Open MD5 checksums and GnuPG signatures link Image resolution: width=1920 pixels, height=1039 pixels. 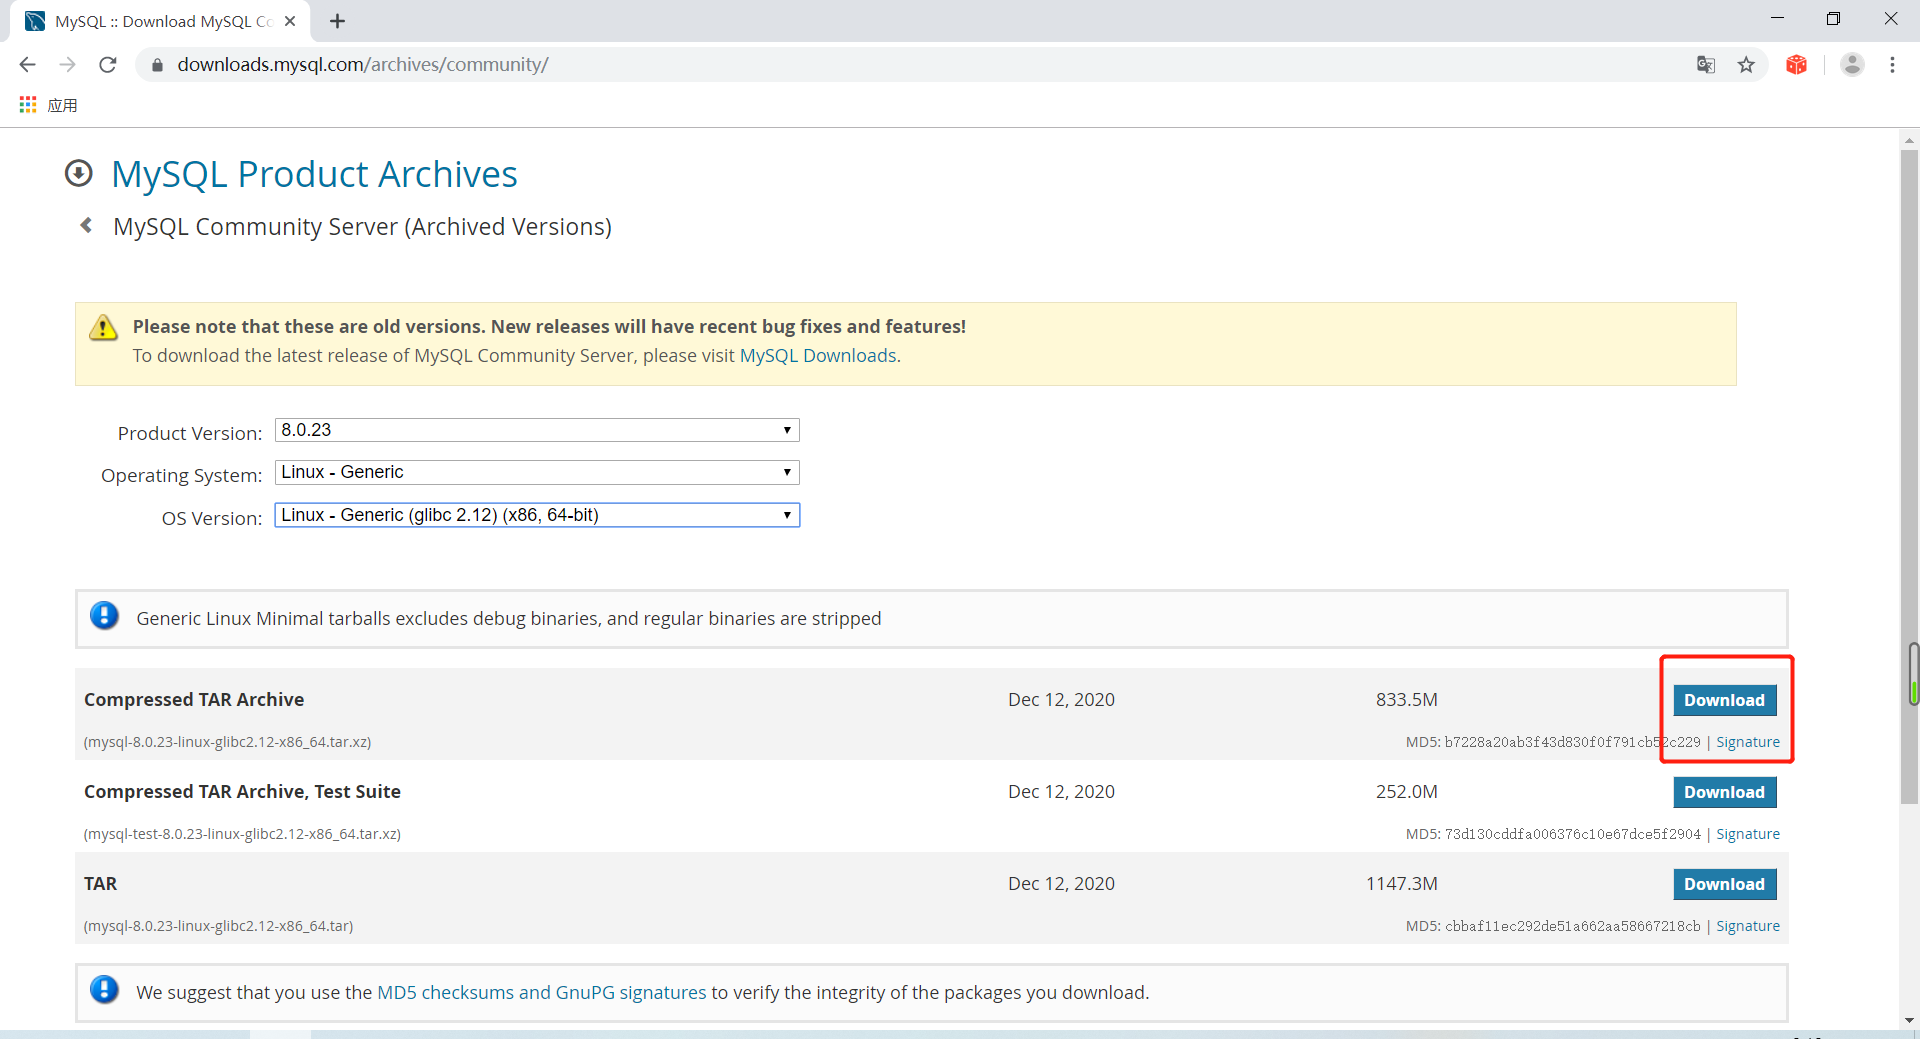point(541,992)
